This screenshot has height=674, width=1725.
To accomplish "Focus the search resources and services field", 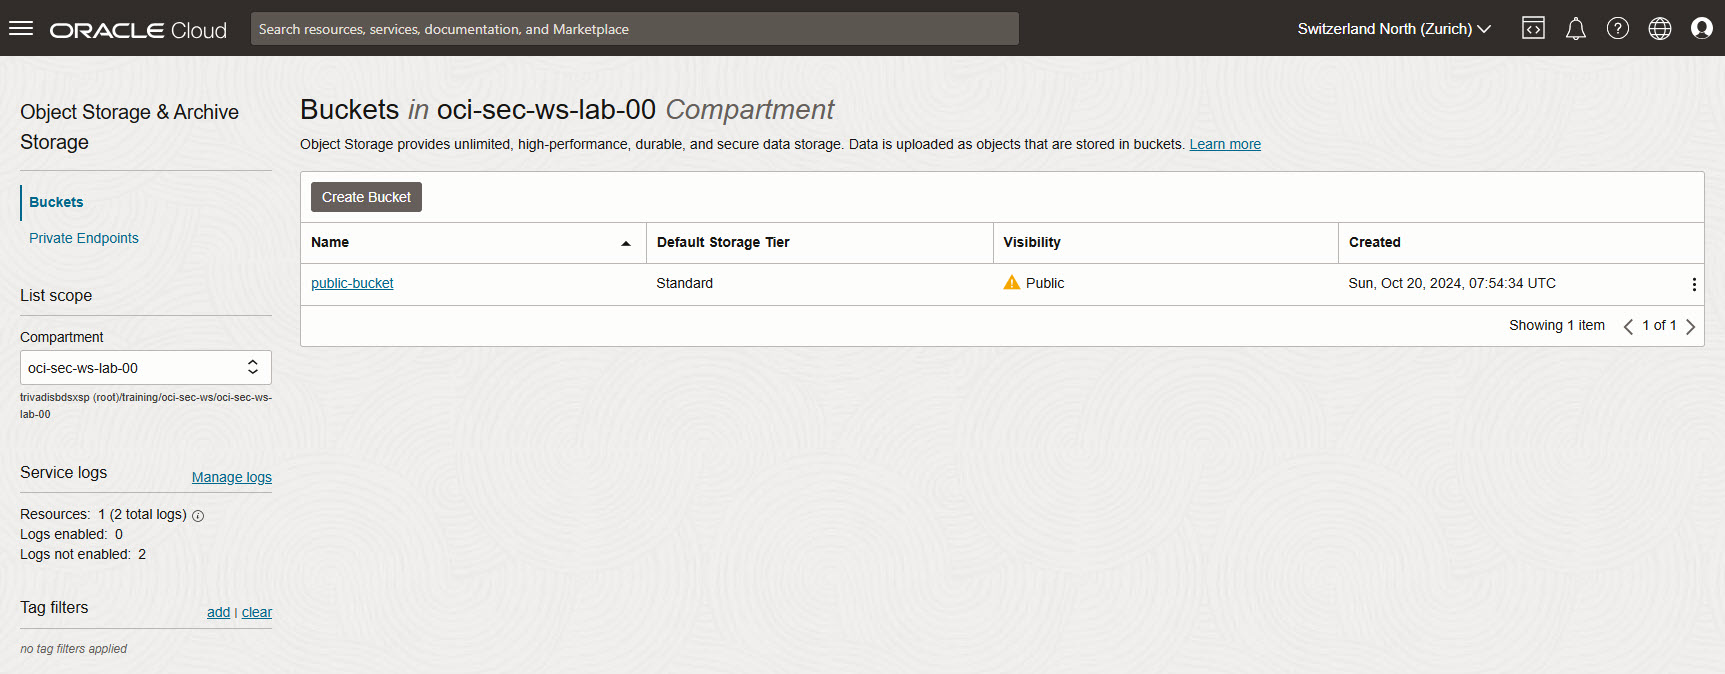I will click(x=634, y=29).
